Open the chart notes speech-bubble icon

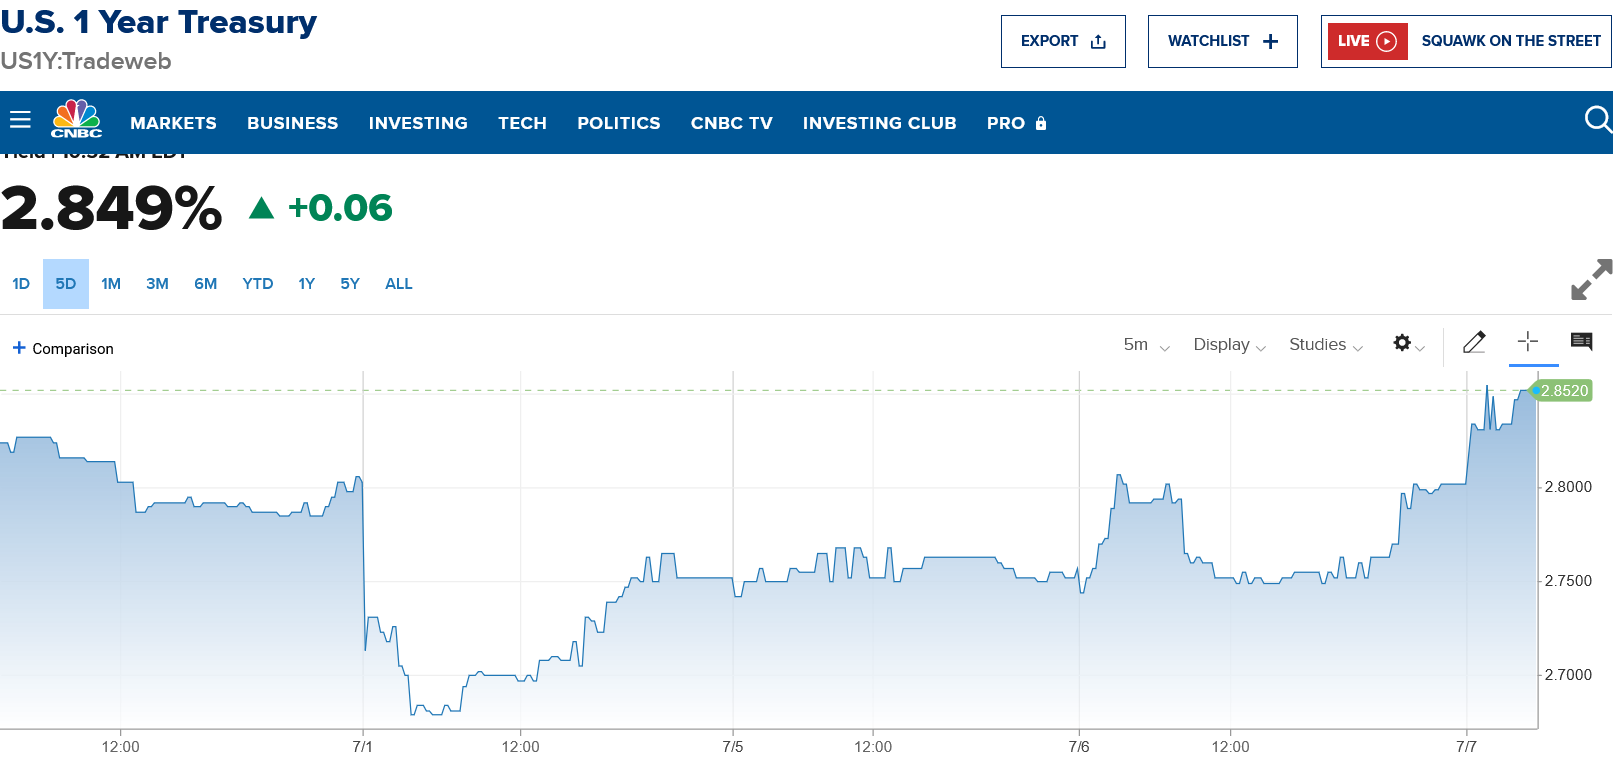pyautogui.click(x=1581, y=342)
